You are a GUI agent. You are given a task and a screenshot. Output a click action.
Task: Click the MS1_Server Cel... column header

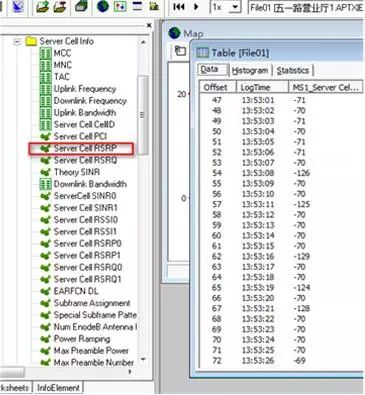[x=325, y=87]
